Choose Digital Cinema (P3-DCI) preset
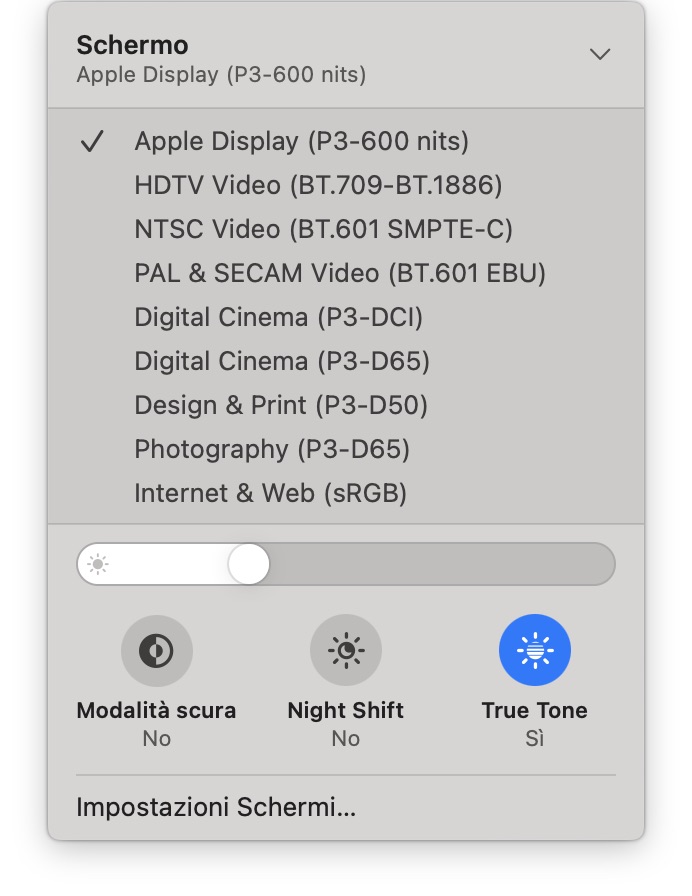Screen dimensions: 692x896 coord(279,317)
